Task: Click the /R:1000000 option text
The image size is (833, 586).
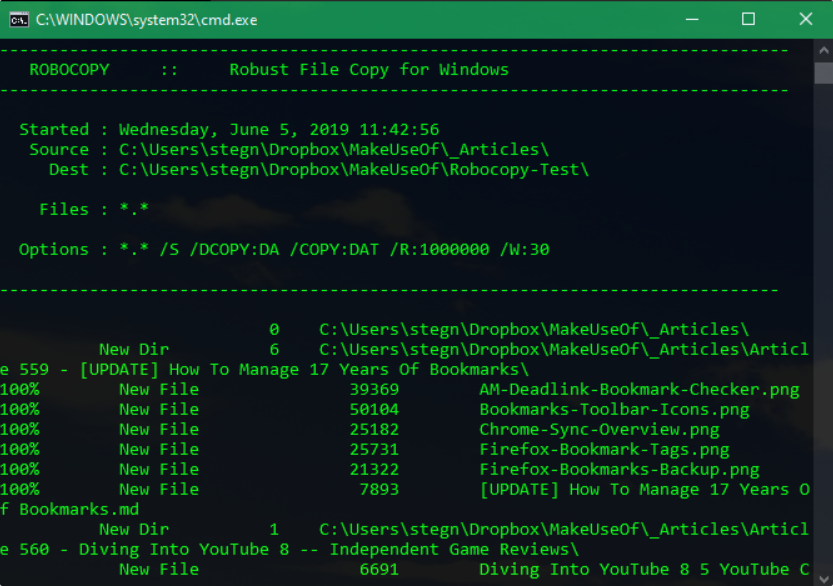Action: point(439,249)
